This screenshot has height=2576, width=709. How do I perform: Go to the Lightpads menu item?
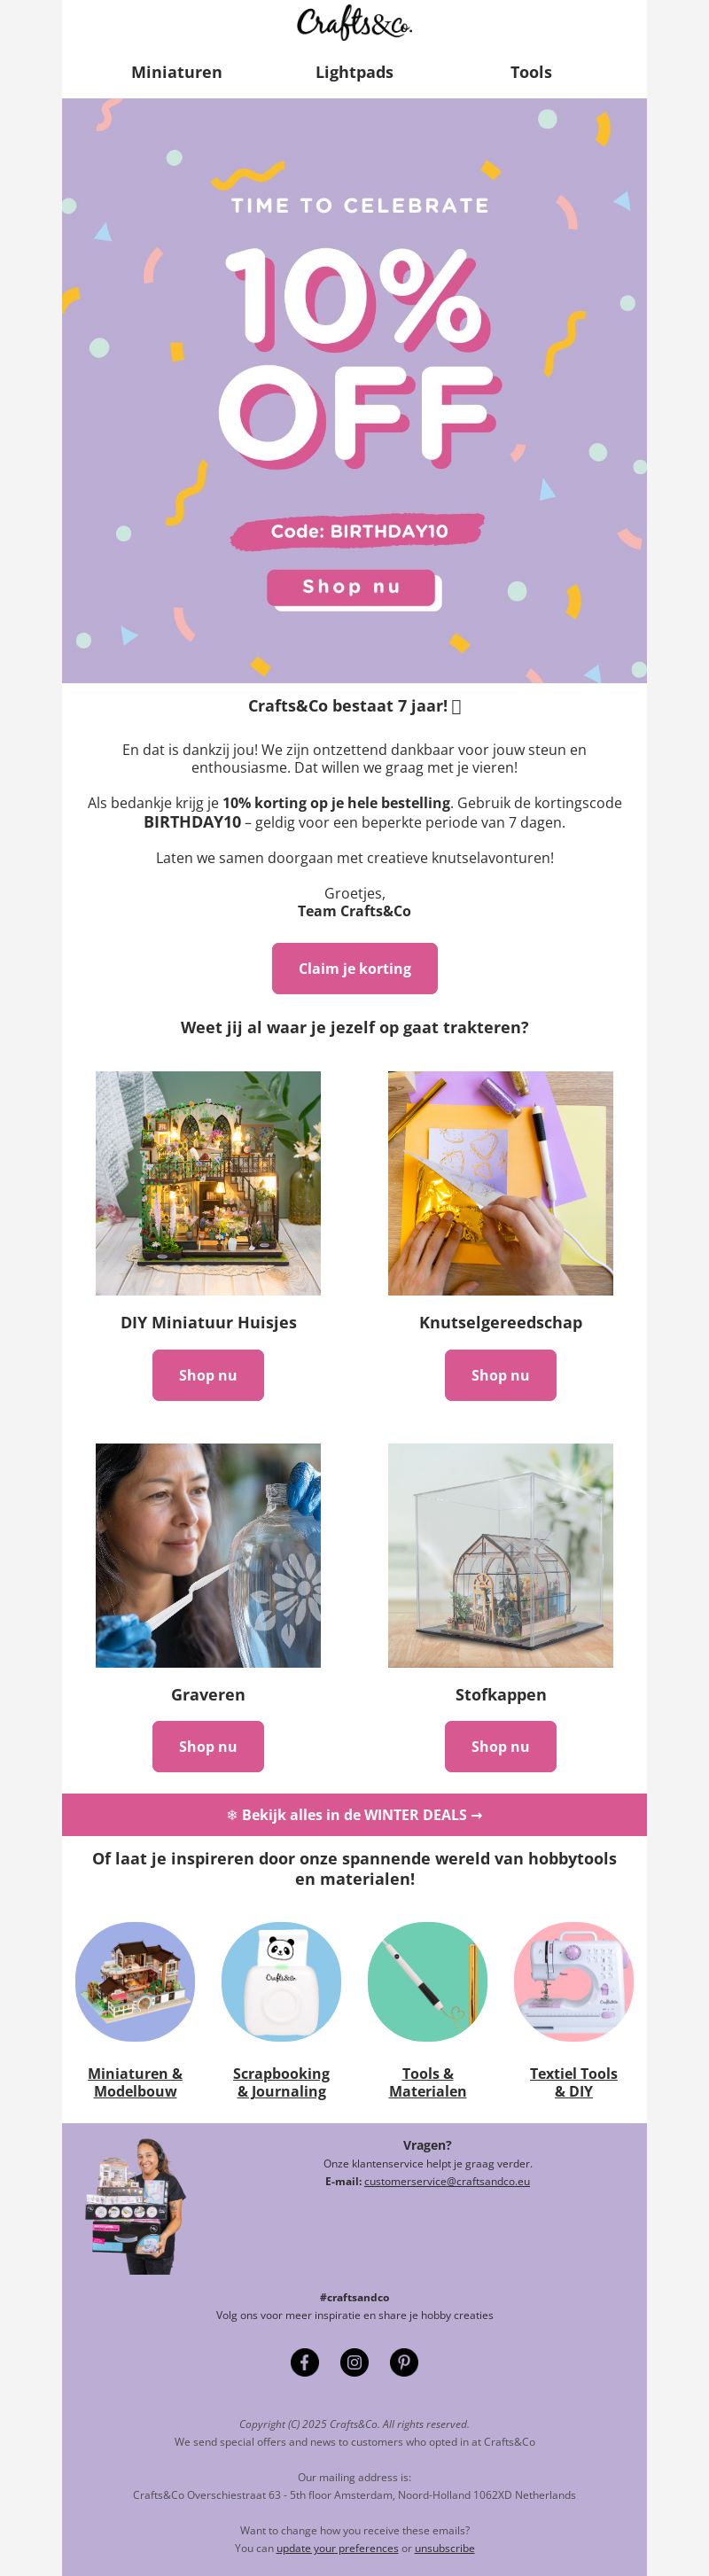click(x=354, y=72)
